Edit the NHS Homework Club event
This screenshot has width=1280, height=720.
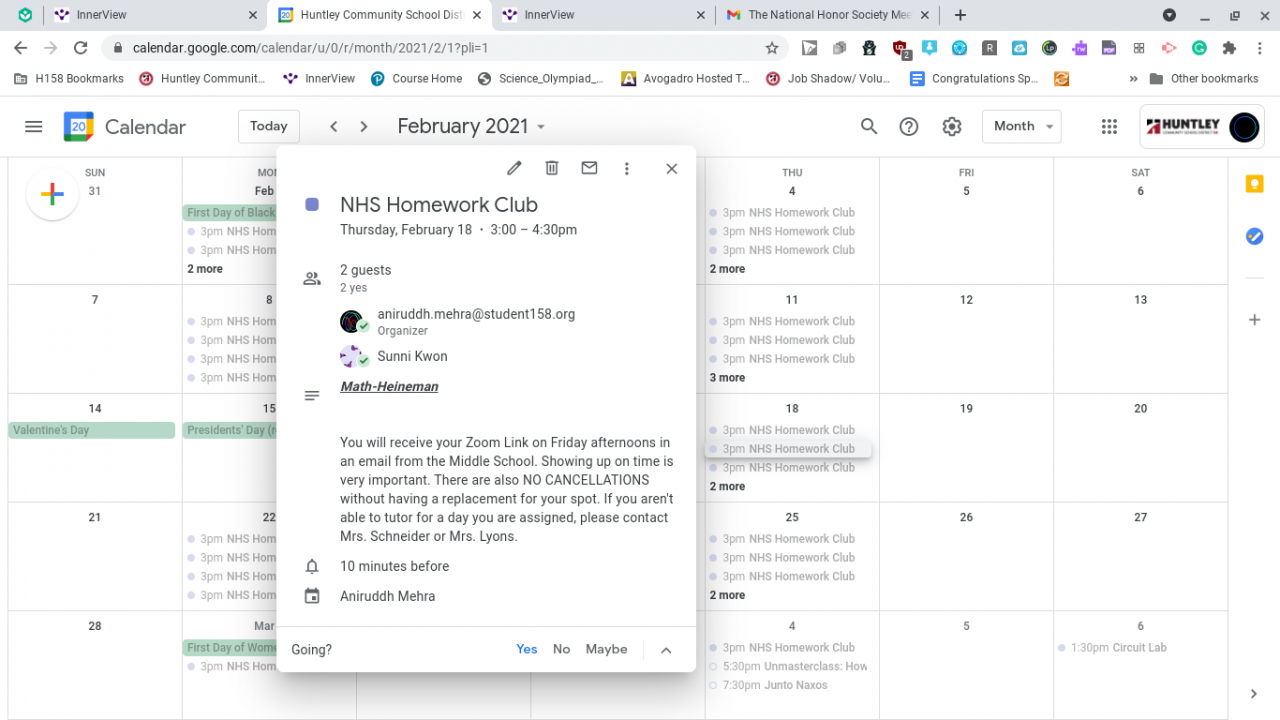[x=514, y=169]
